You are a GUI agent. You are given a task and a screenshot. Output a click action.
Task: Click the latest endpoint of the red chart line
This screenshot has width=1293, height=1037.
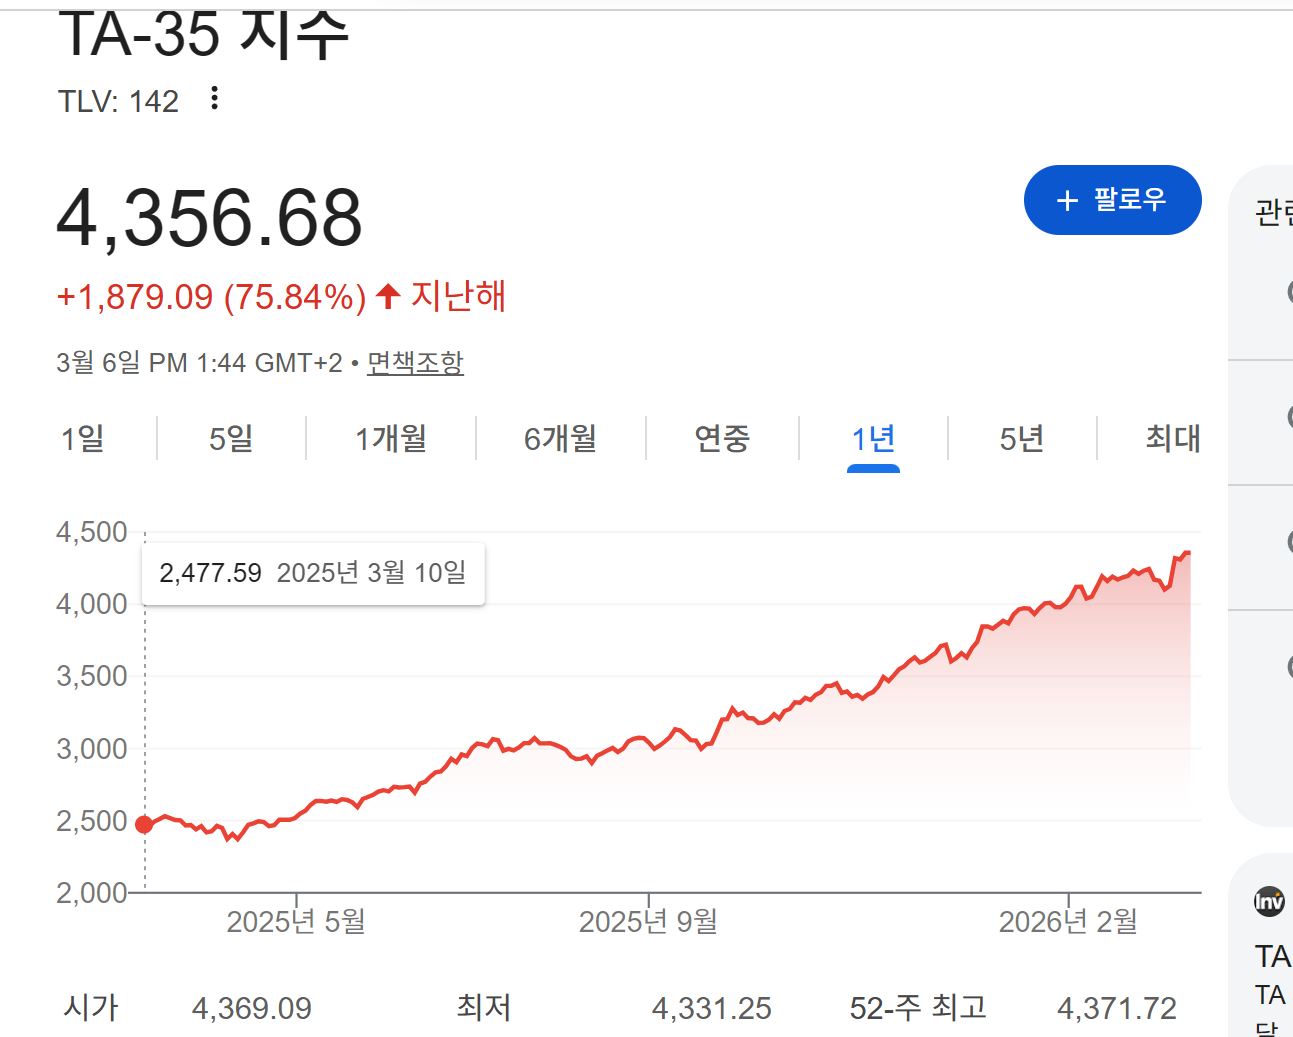tap(1188, 552)
